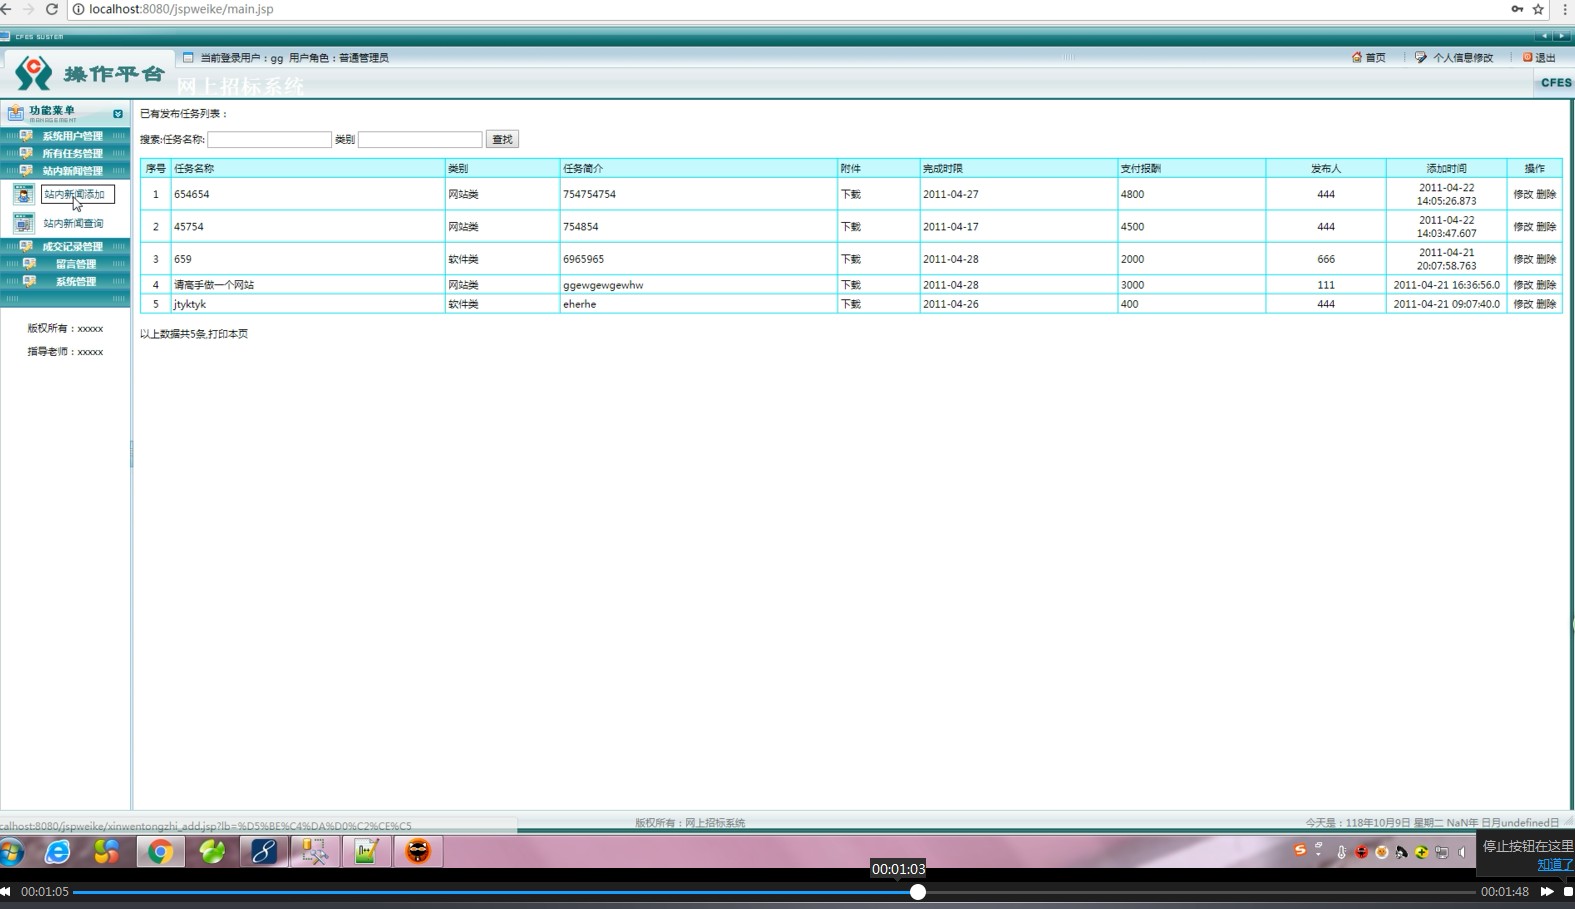Click 知道了 in the stop-button tip
The width and height of the screenshot is (1575, 909).
tap(1555, 865)
